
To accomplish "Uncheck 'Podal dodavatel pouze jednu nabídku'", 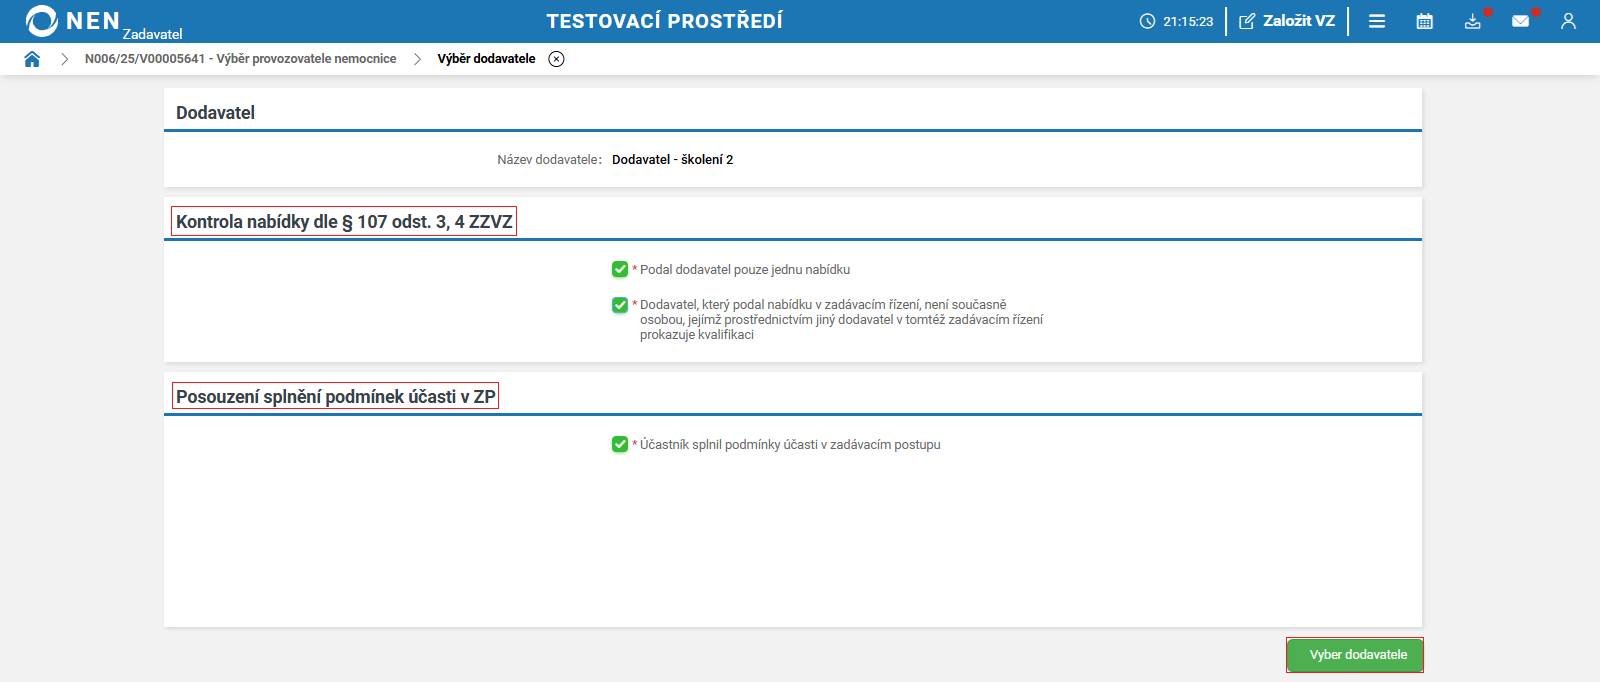I will click(x=620, y=269).
